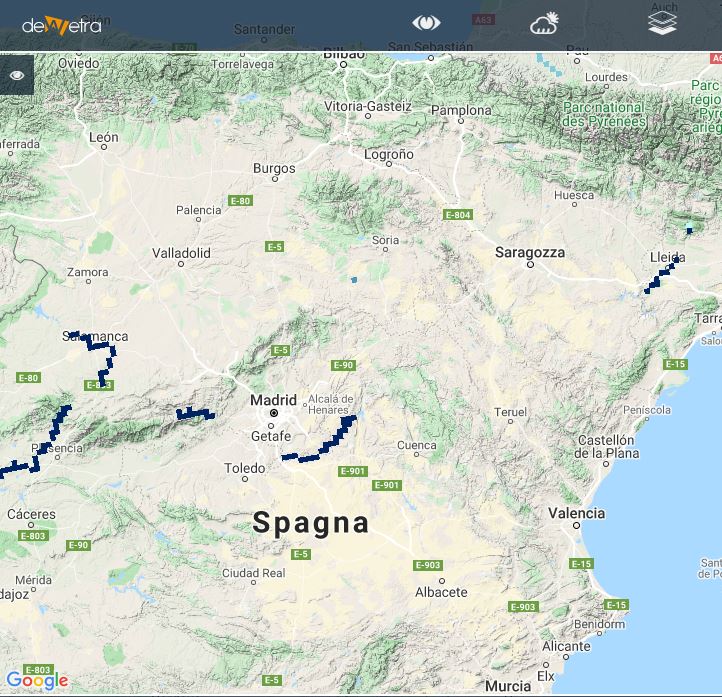This screenshot has width=722, height=697.
Task: Click the Torrelavega town label
Action: (x=242, y=64)
